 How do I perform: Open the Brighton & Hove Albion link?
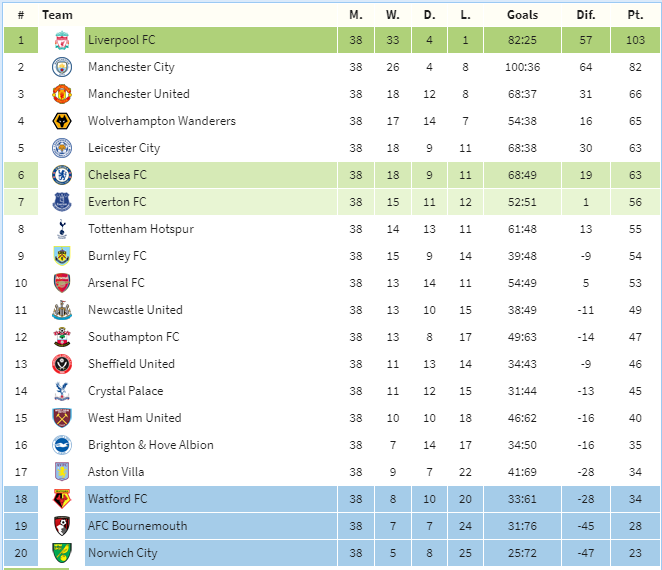[x=151, y=445]
